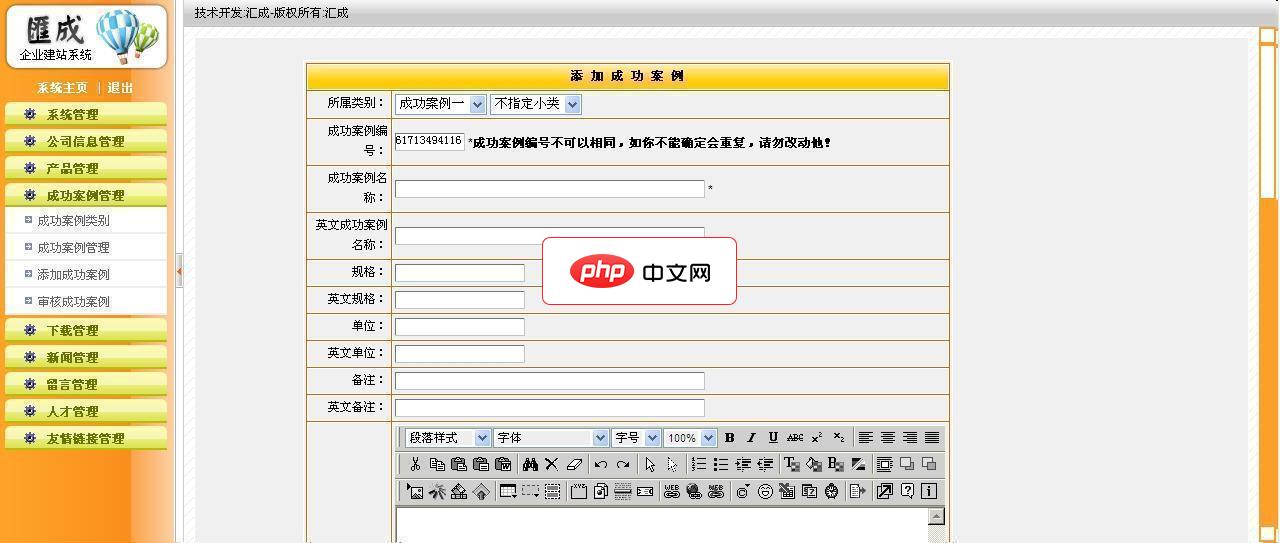Image resolution: width=1280 pixels, height=543 pixels.
Task: Apply italic formatting in the editor
Action: 751,437
